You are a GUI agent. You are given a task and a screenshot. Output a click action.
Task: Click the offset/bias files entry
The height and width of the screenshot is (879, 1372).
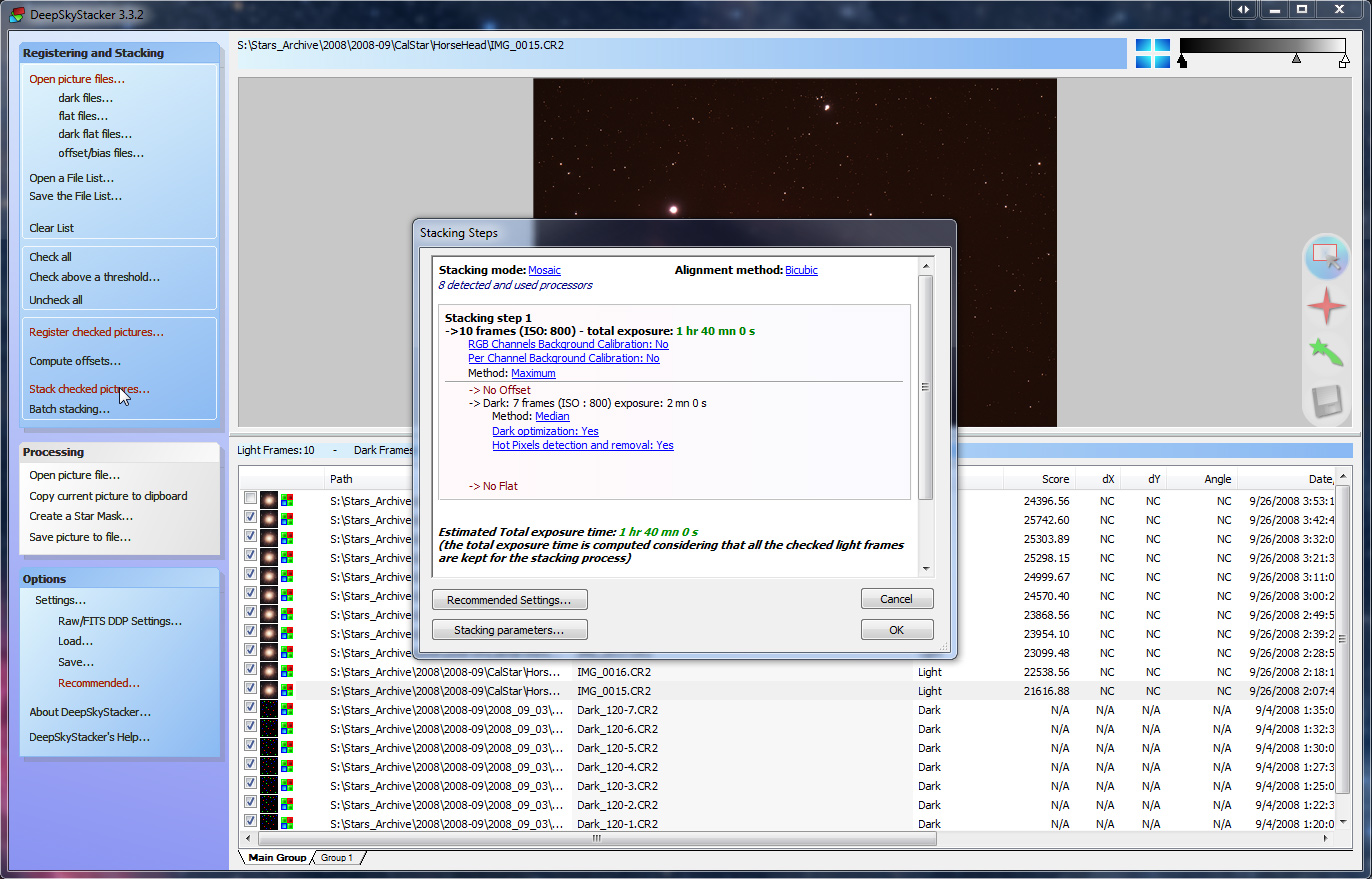[101, 153]
